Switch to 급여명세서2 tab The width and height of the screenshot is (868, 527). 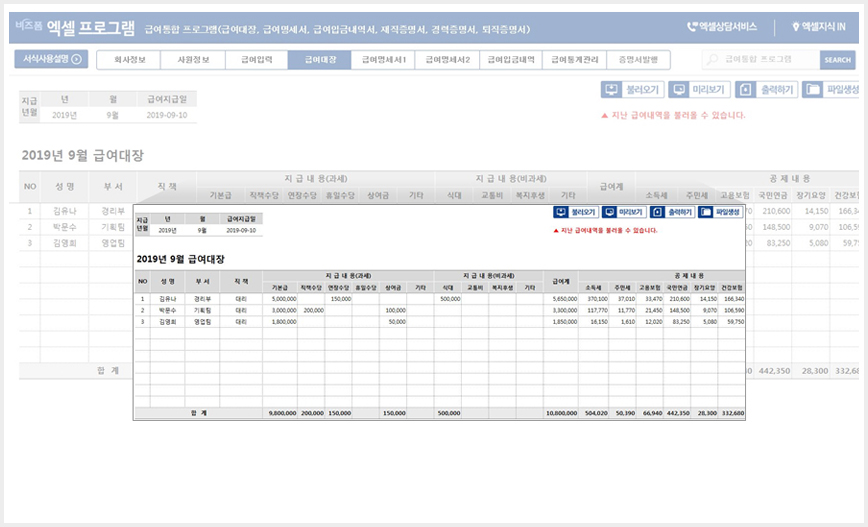point(448,60)
